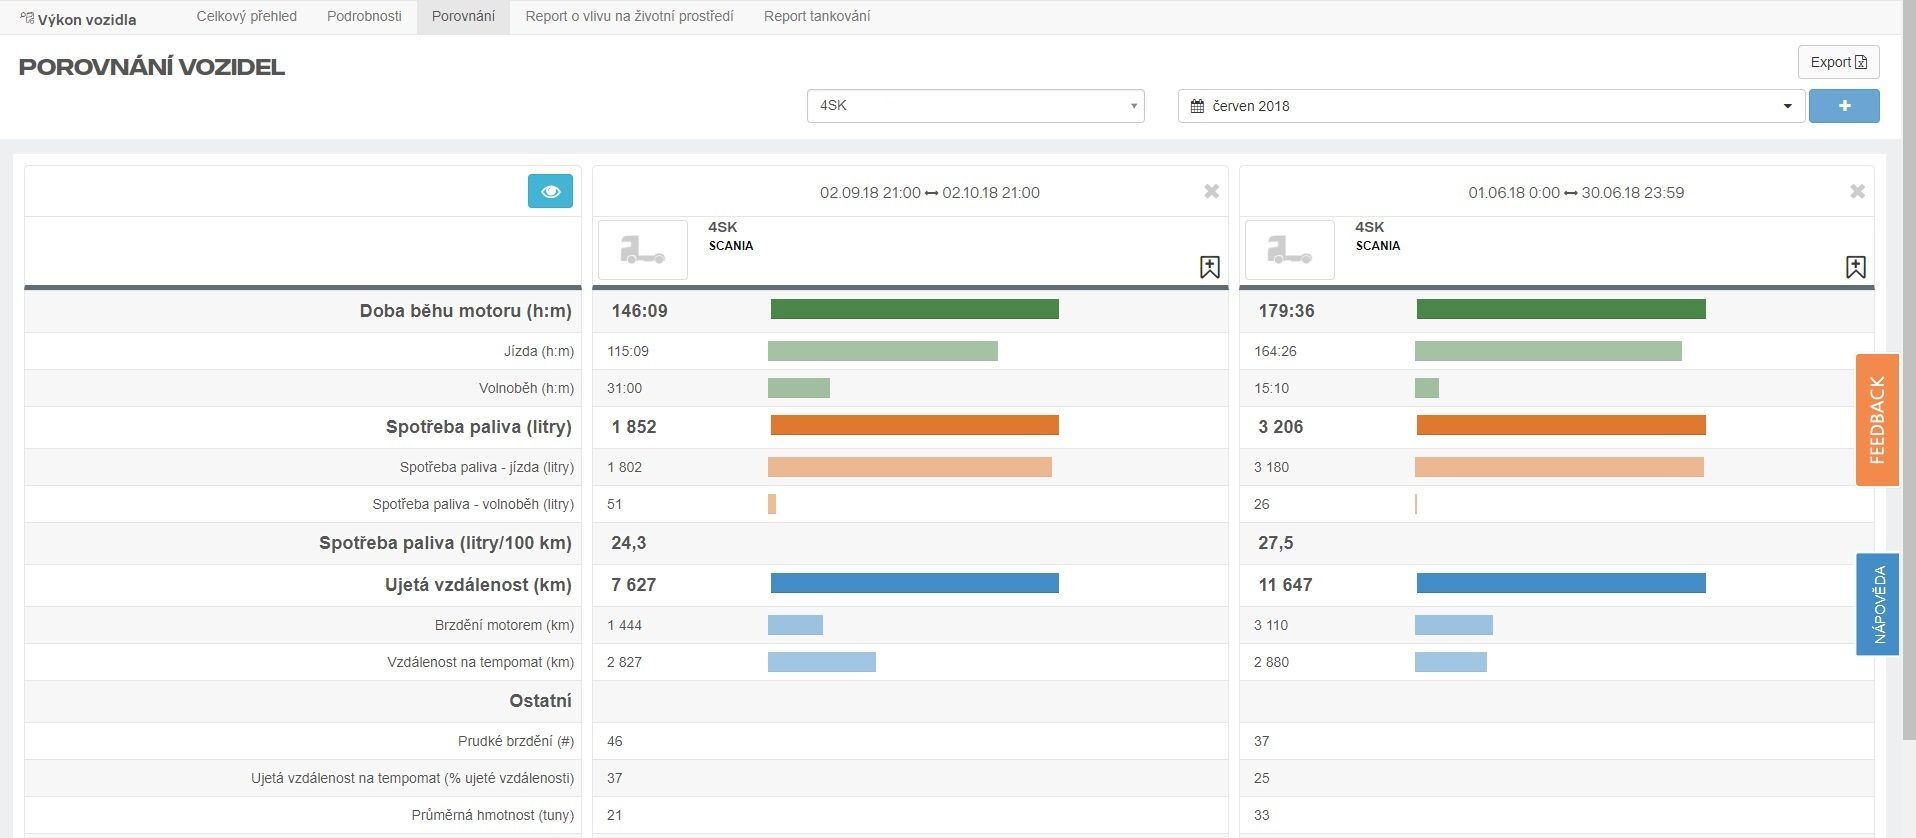Click the Brzdění motorem value 3 110

point(1271,625)
